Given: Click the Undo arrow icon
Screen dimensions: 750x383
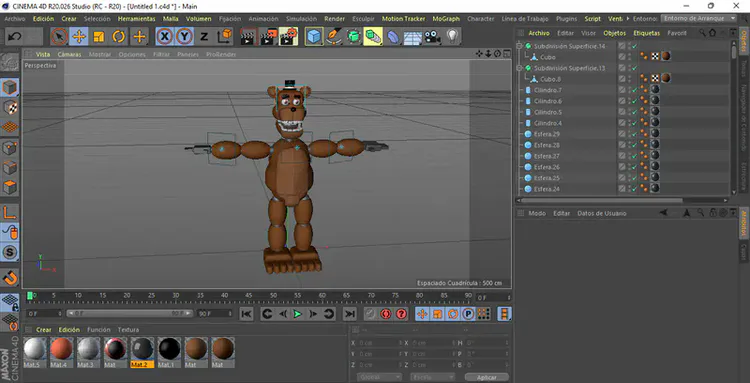Looking at the screenshot, I should coord(15,36).
